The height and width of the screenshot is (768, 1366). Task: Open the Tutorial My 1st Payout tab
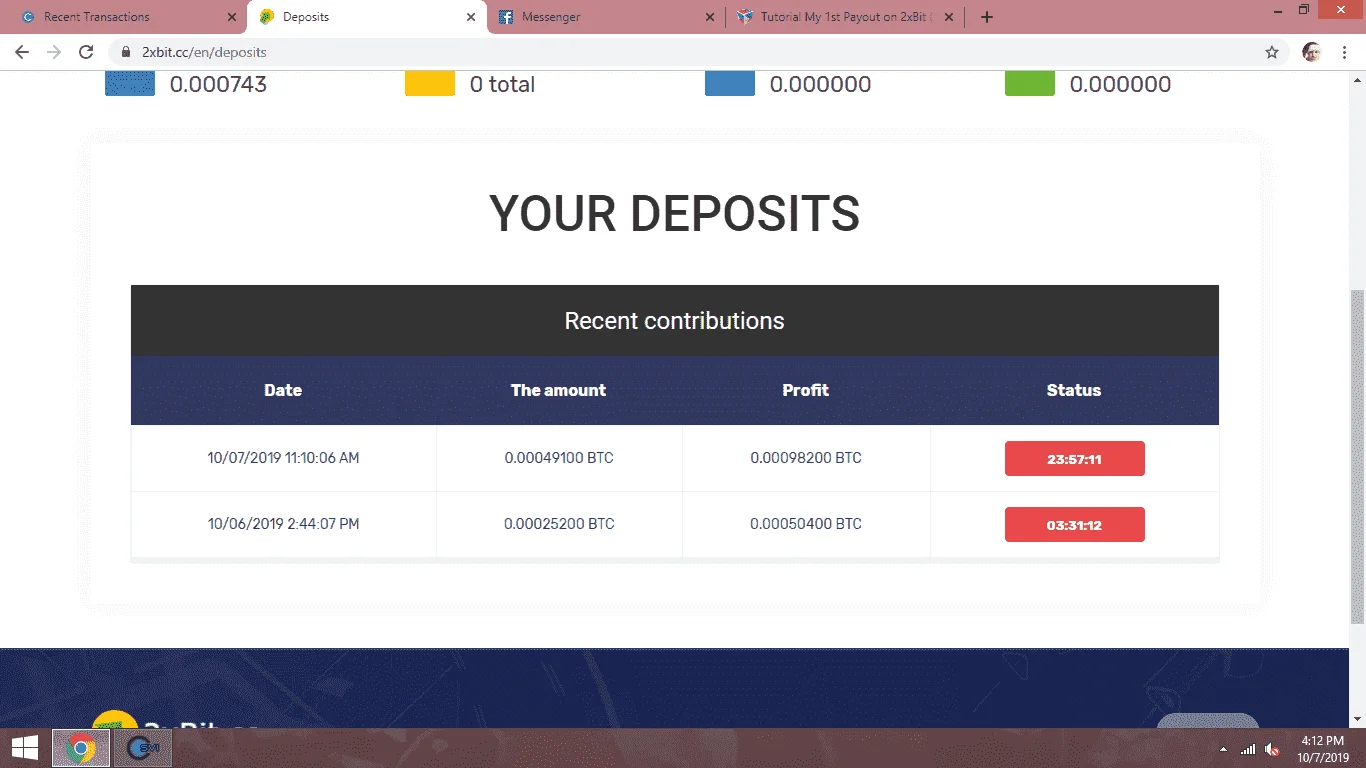point(845,17)
